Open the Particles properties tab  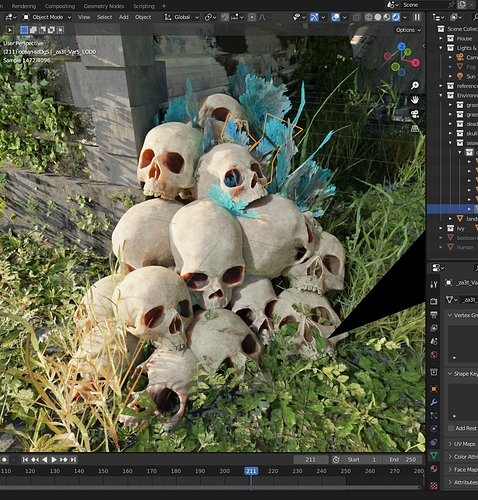coord(434,415)
